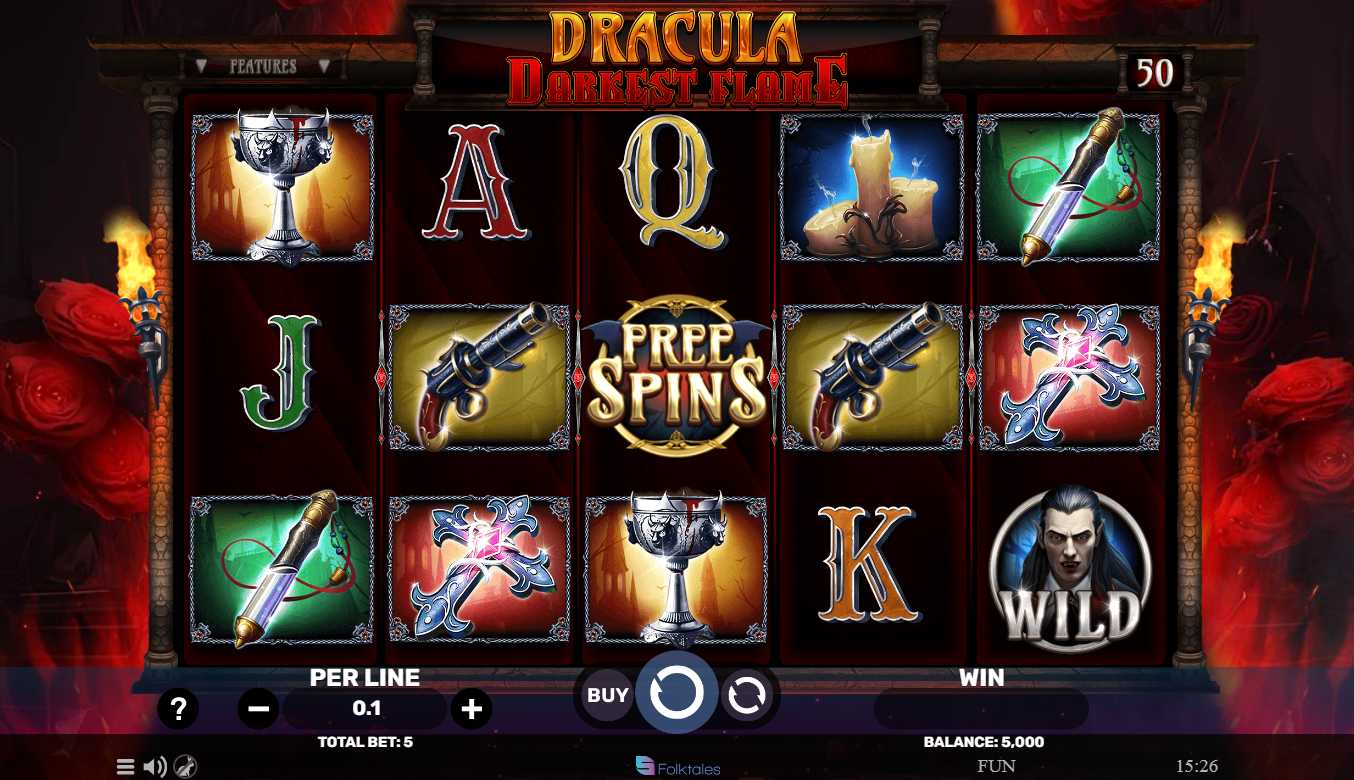The height and width of the screenshot is (780, 1354).
Task: Click the silver chalice symbol top-left reel
Action: (x=282, y=188)
